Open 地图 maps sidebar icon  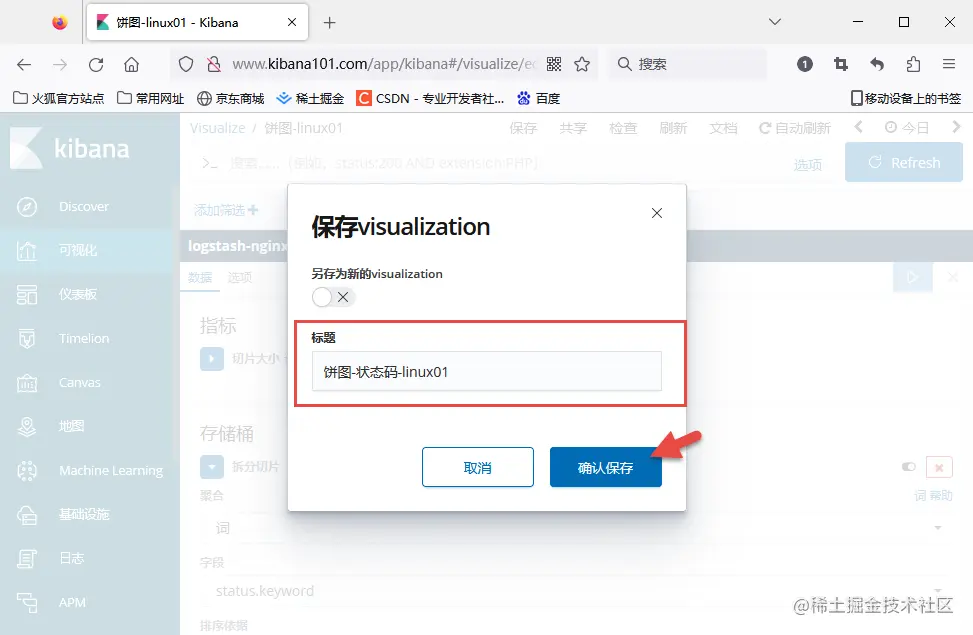point(27,426)
